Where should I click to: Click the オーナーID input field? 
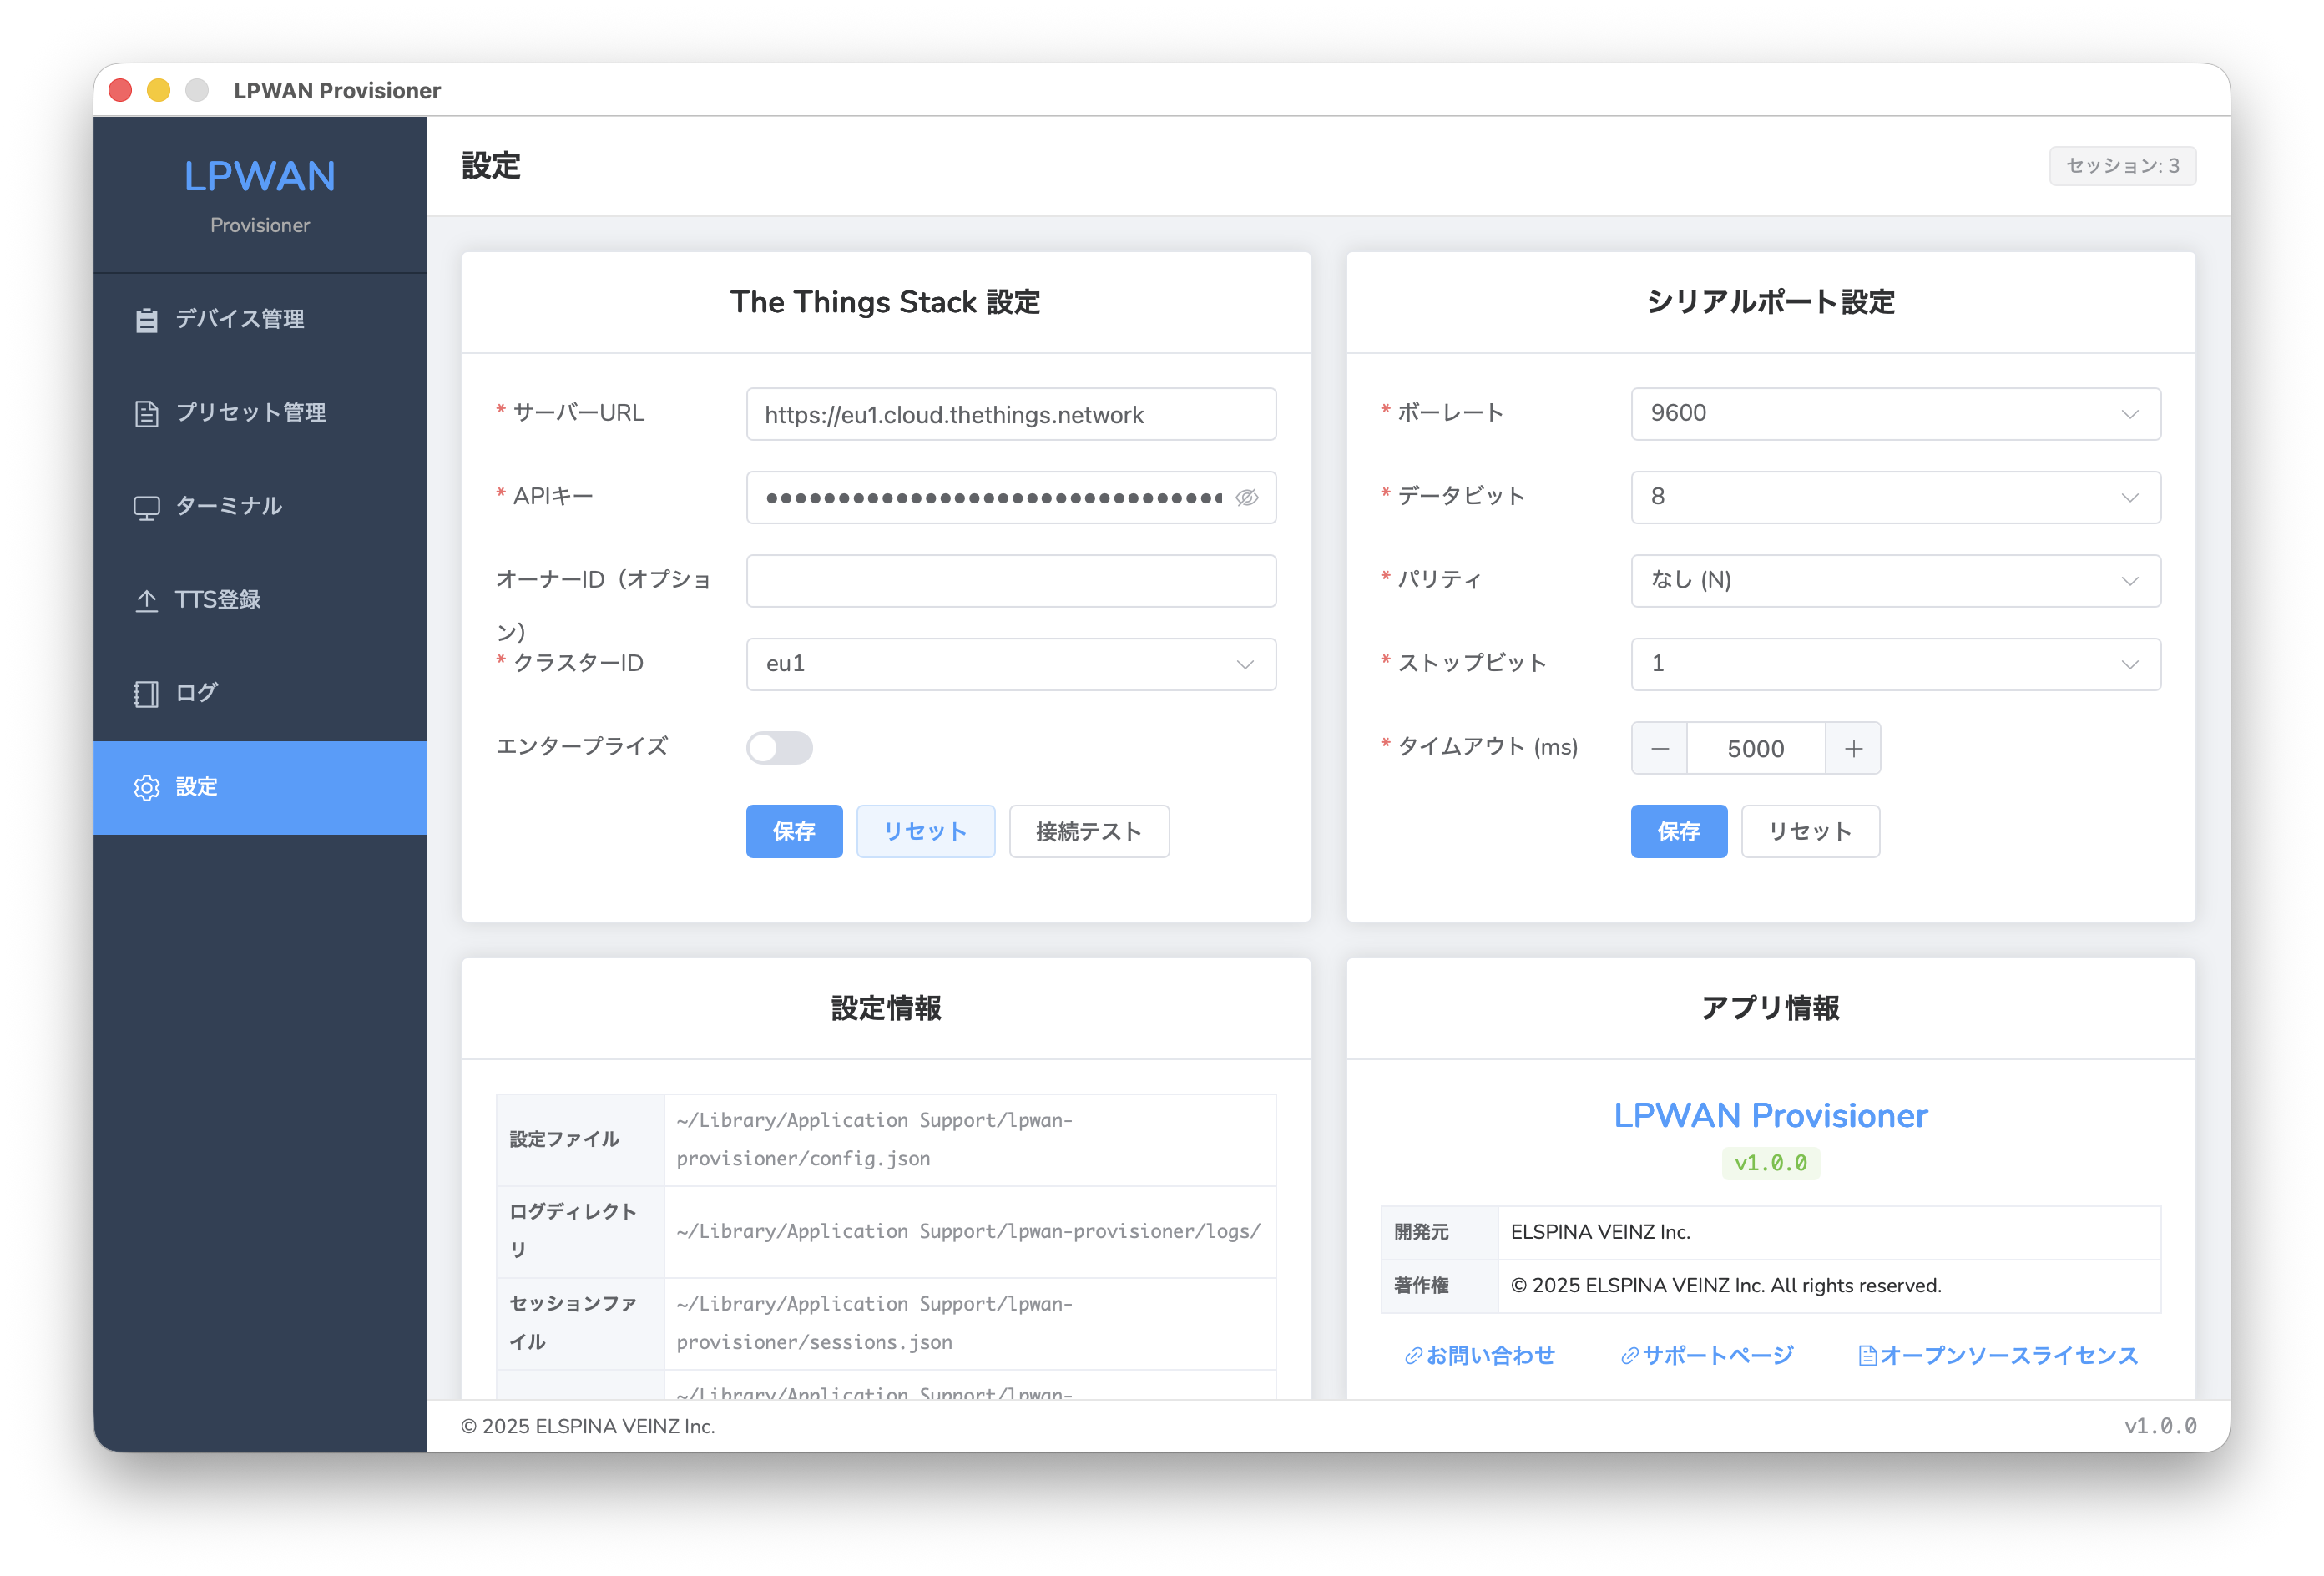1010,580
